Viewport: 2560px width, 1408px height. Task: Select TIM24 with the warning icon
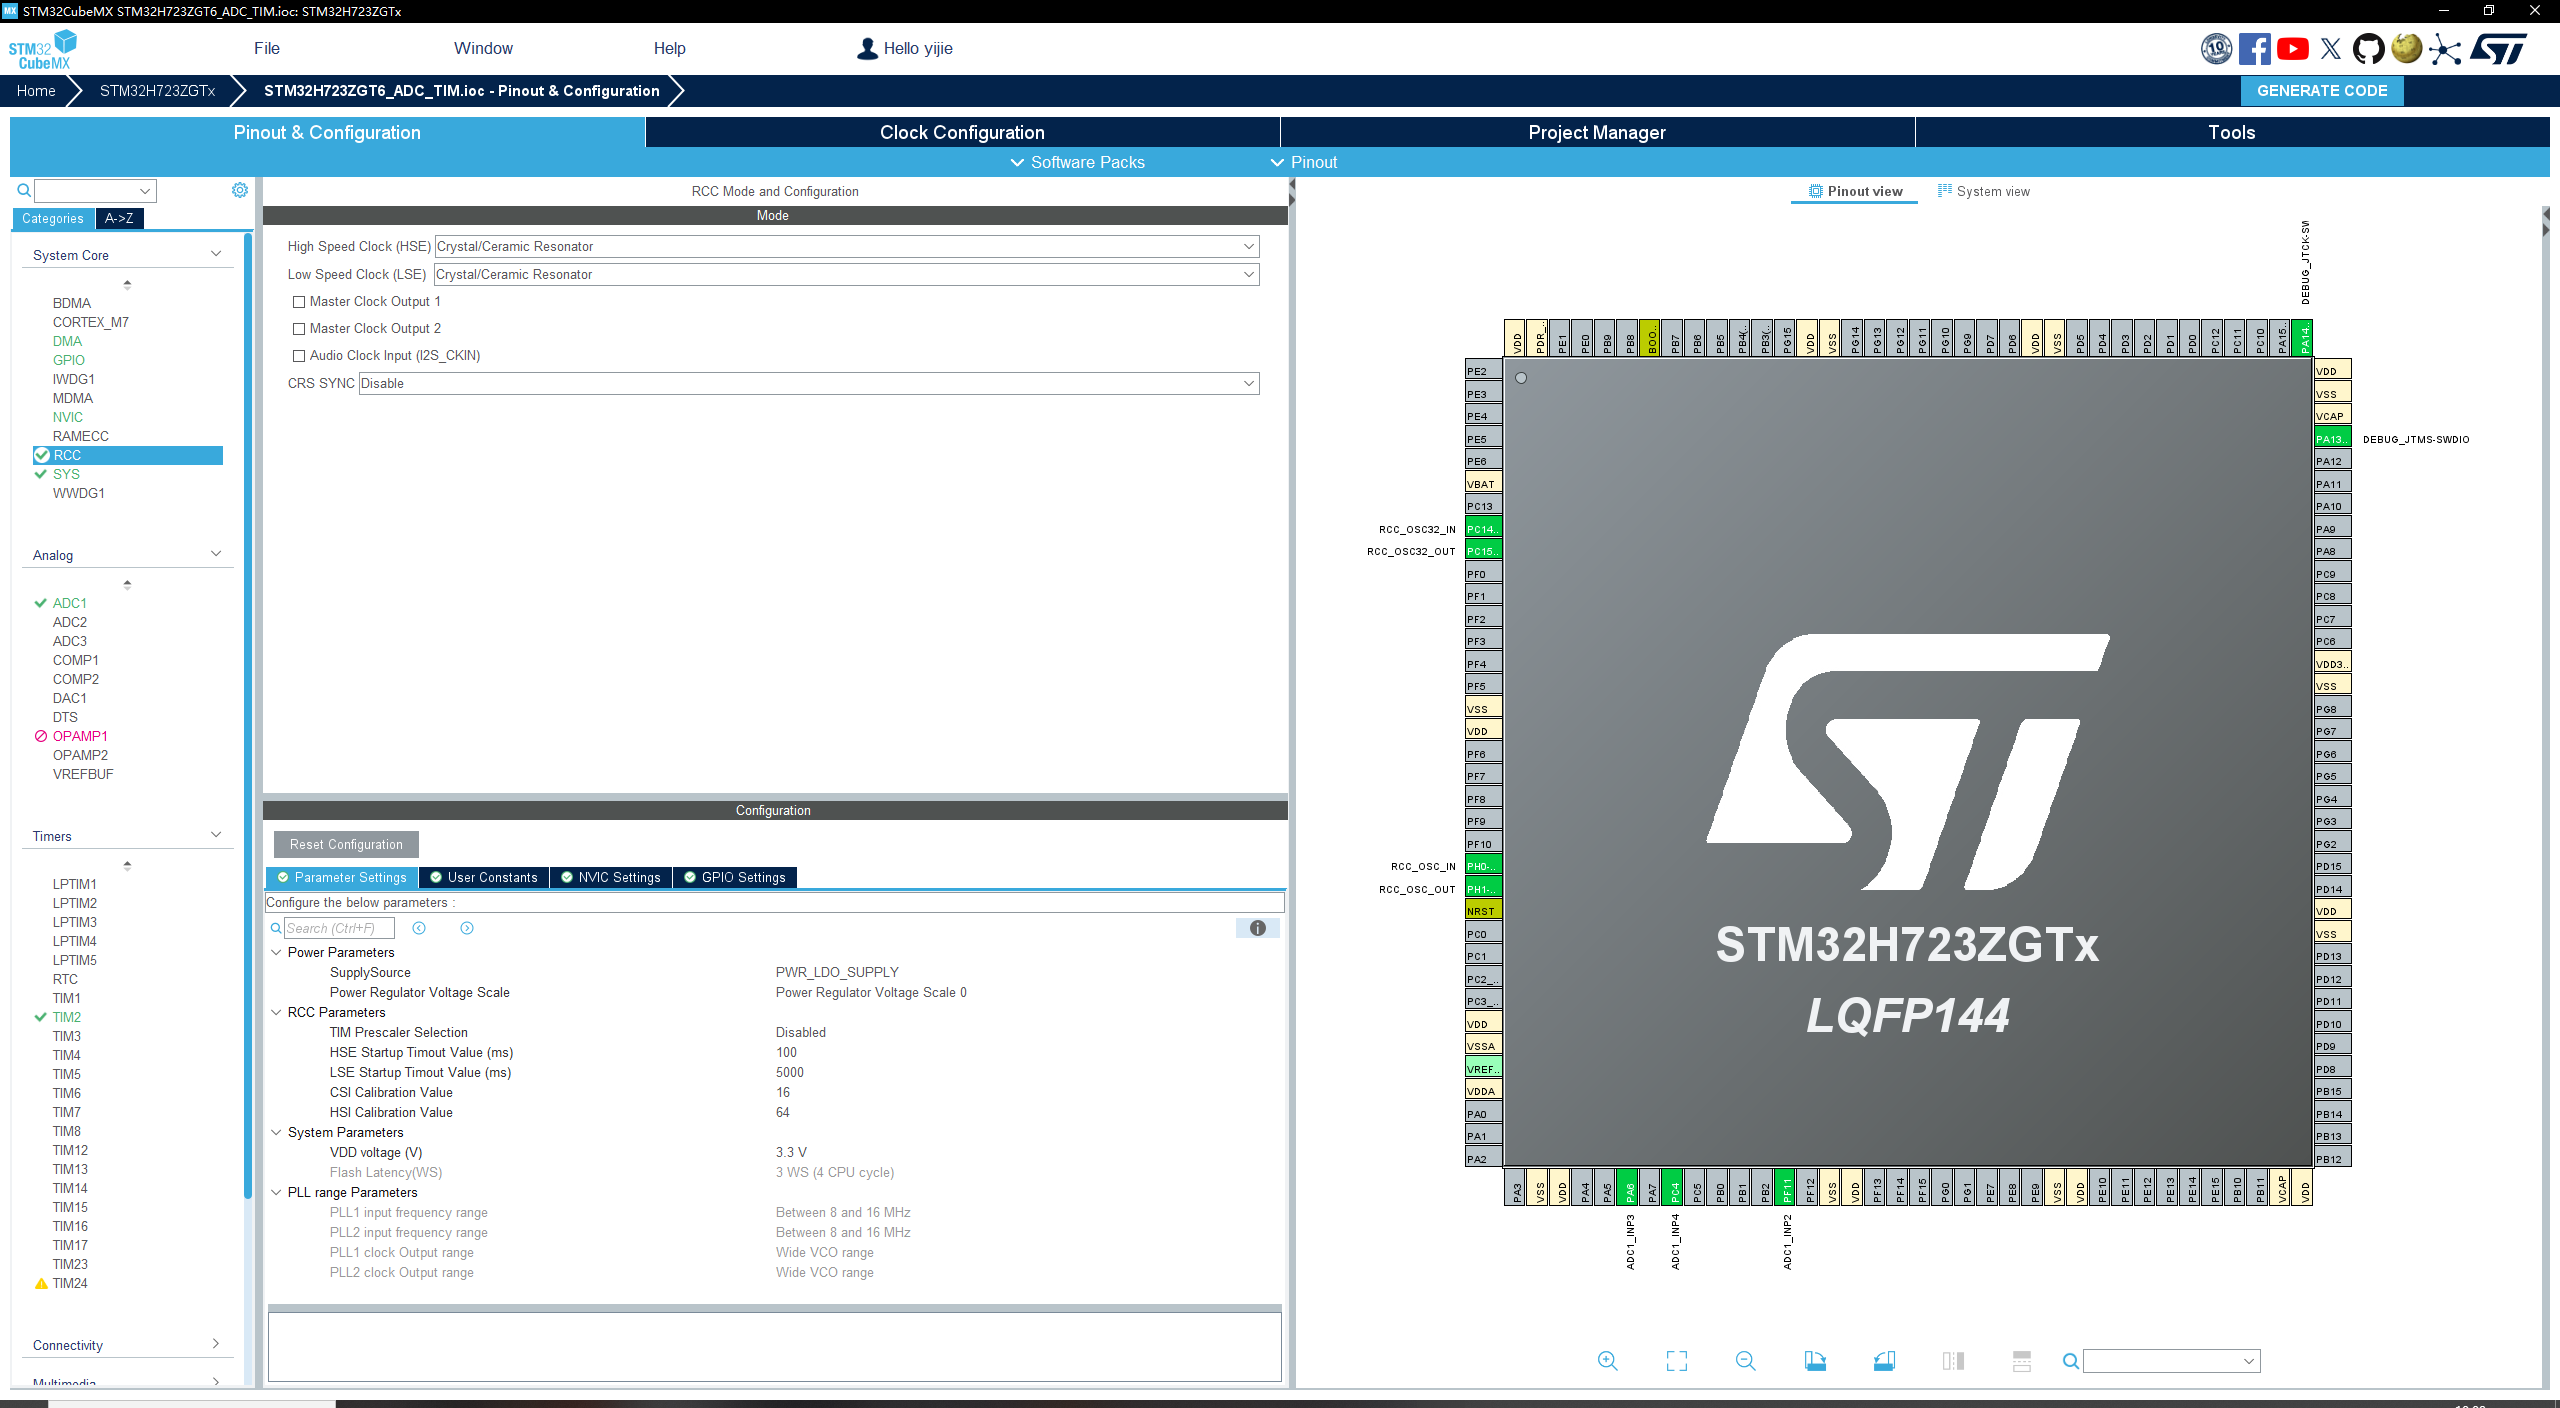pyautogui.click(x=70, y=1283)
